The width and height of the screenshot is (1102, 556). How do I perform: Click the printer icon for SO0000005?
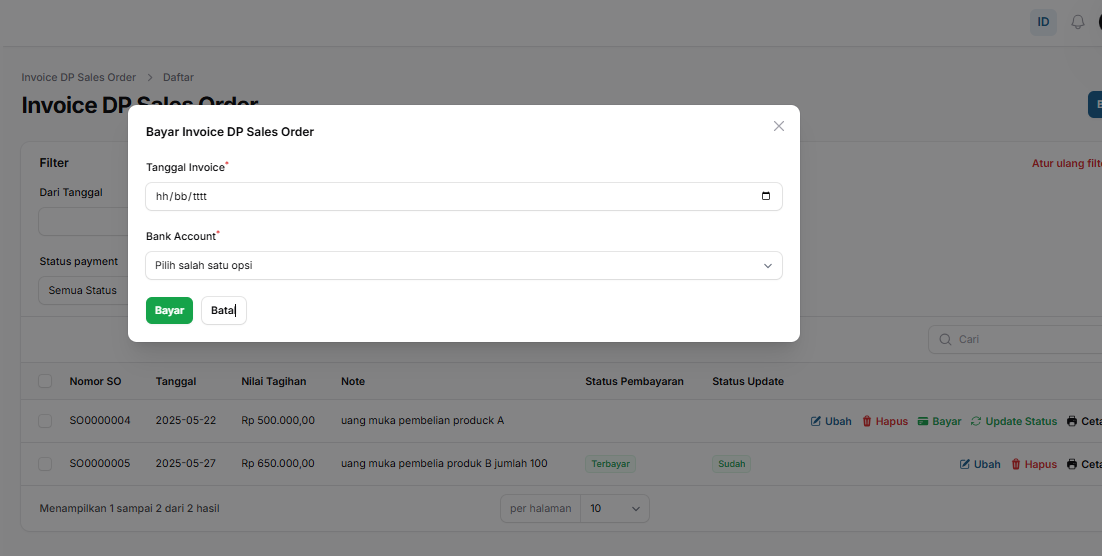click(x=1072, y=464)
